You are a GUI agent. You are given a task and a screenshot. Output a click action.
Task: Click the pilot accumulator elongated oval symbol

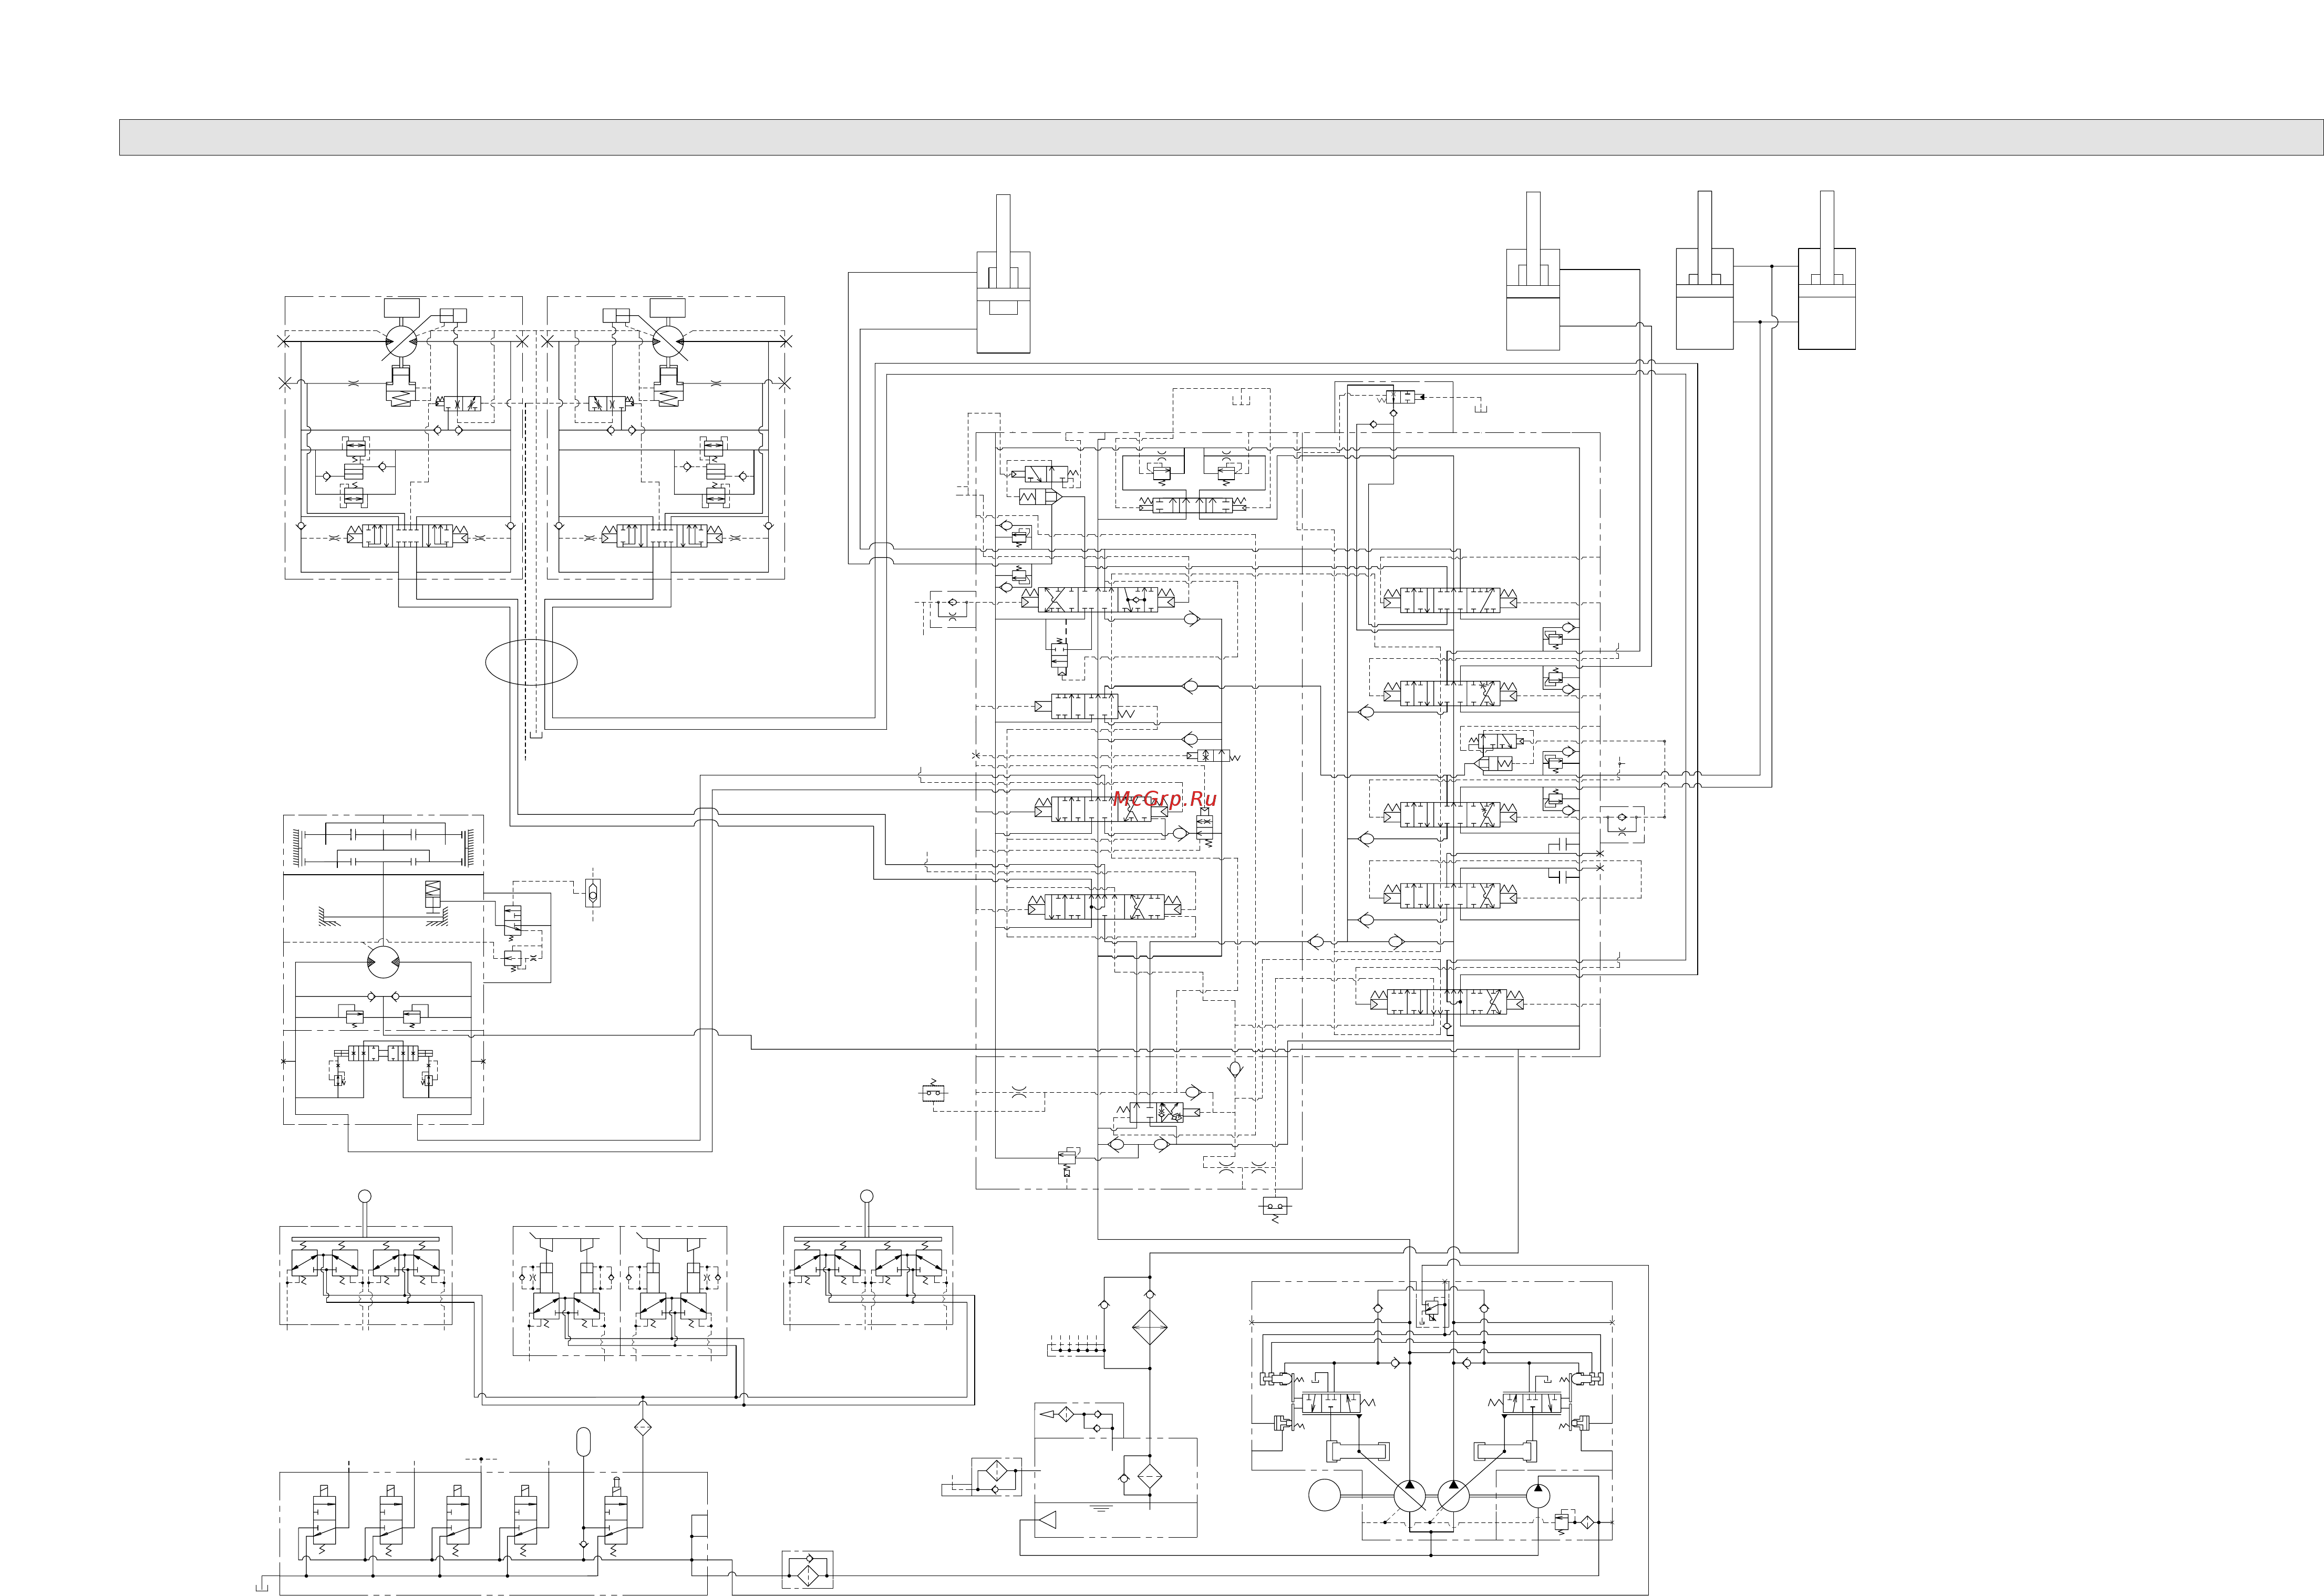click(584, 1441)
